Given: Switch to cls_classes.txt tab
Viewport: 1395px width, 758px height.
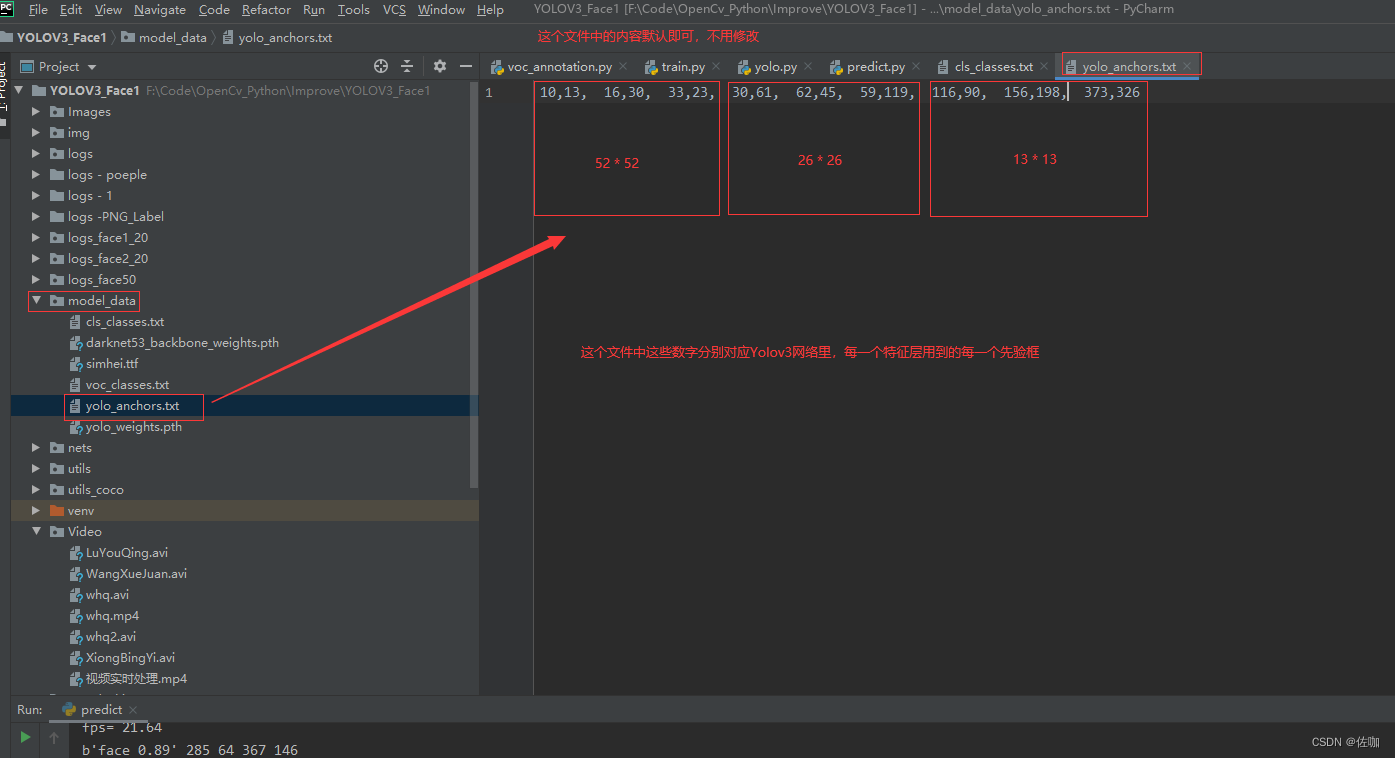Looking at the screenshot, I should point(993,67).
